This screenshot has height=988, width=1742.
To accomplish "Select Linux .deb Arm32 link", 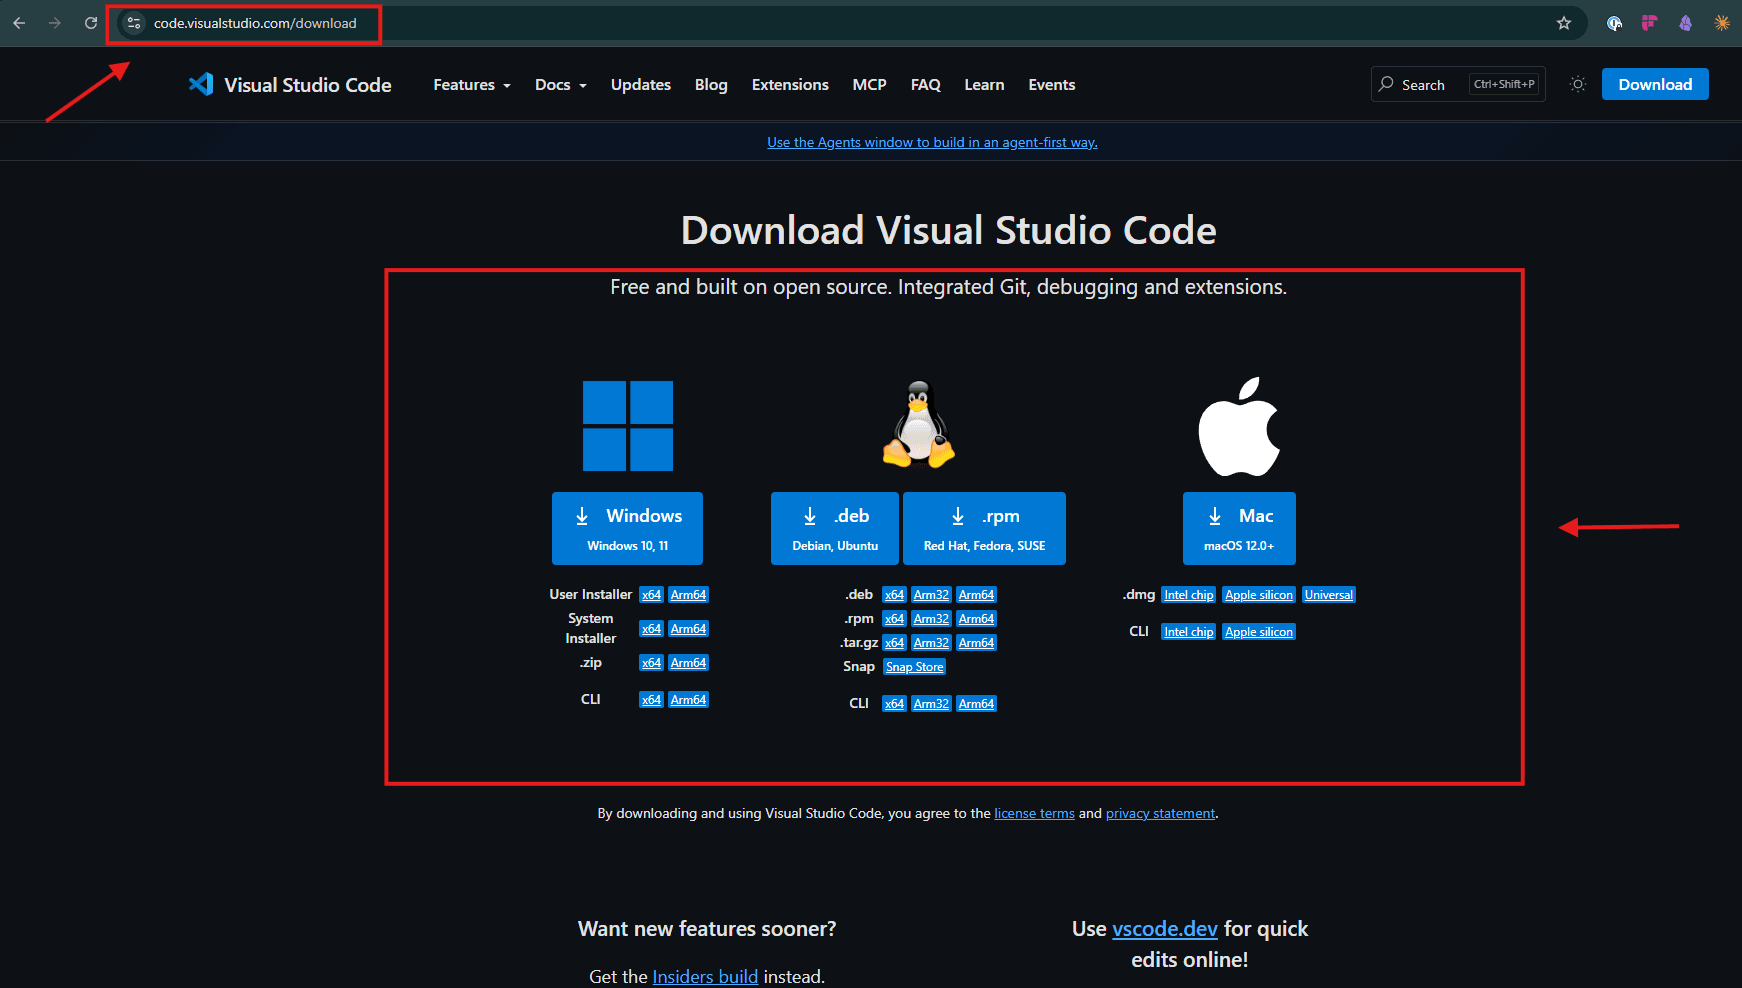I will tap(931, 595).
